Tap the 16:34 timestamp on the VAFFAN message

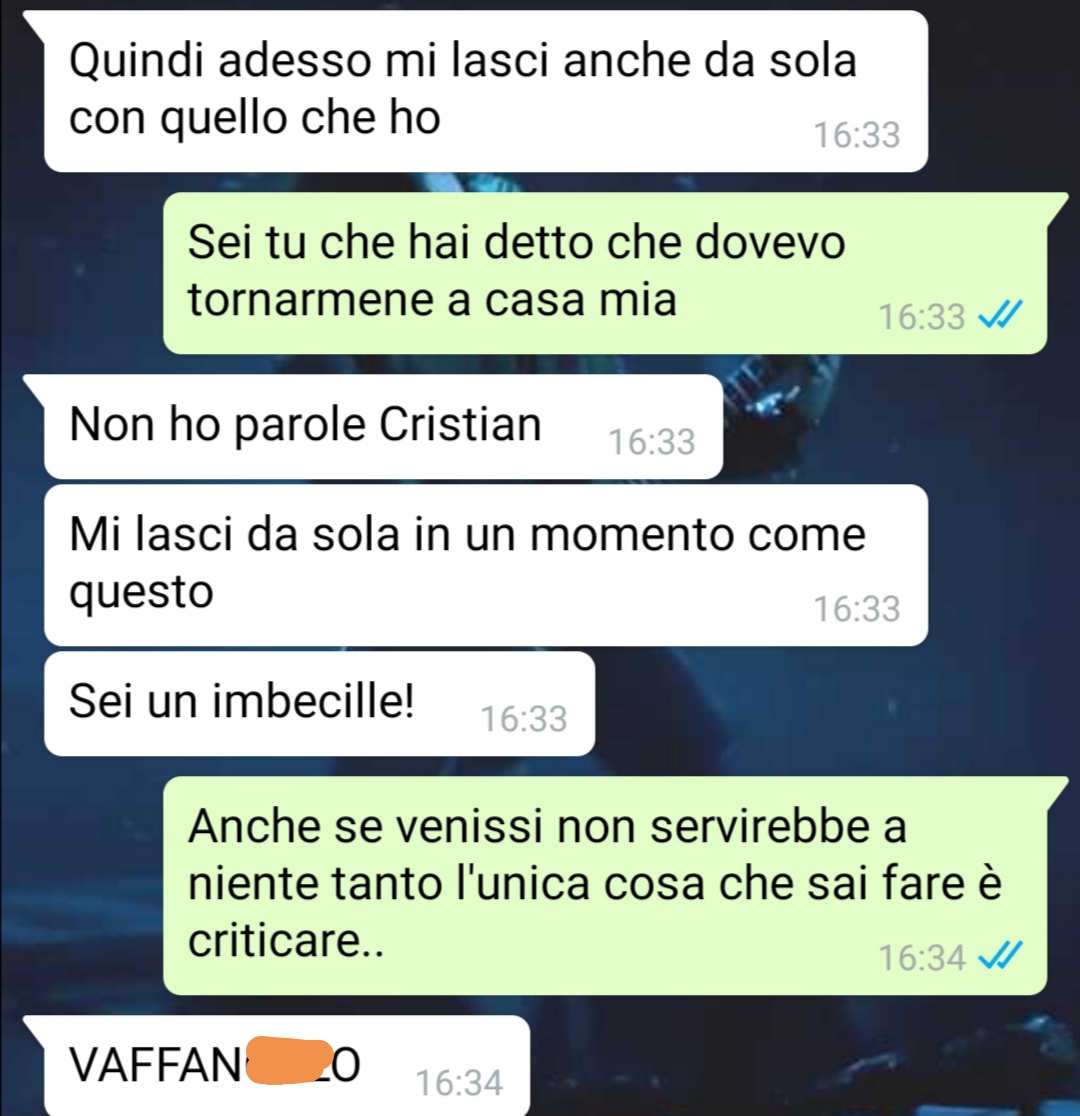459,1083
